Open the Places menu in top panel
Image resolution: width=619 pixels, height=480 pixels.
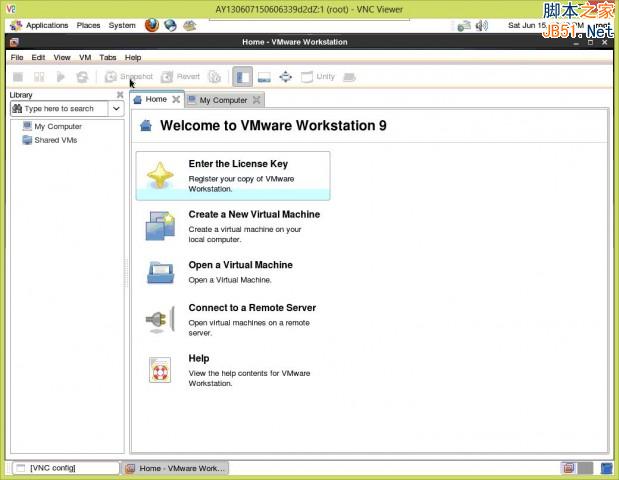click(89, 25)
